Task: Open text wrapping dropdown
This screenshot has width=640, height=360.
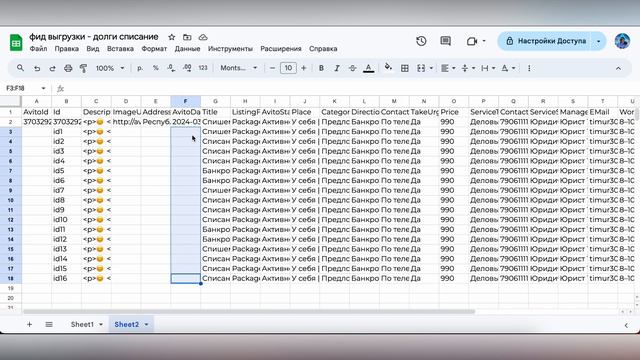Action: [x=487, y=68]
